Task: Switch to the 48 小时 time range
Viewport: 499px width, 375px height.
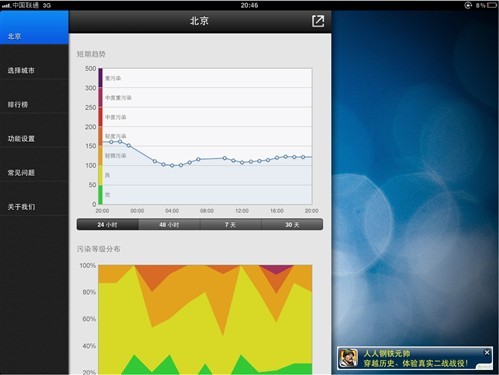Action: [169, 224]
